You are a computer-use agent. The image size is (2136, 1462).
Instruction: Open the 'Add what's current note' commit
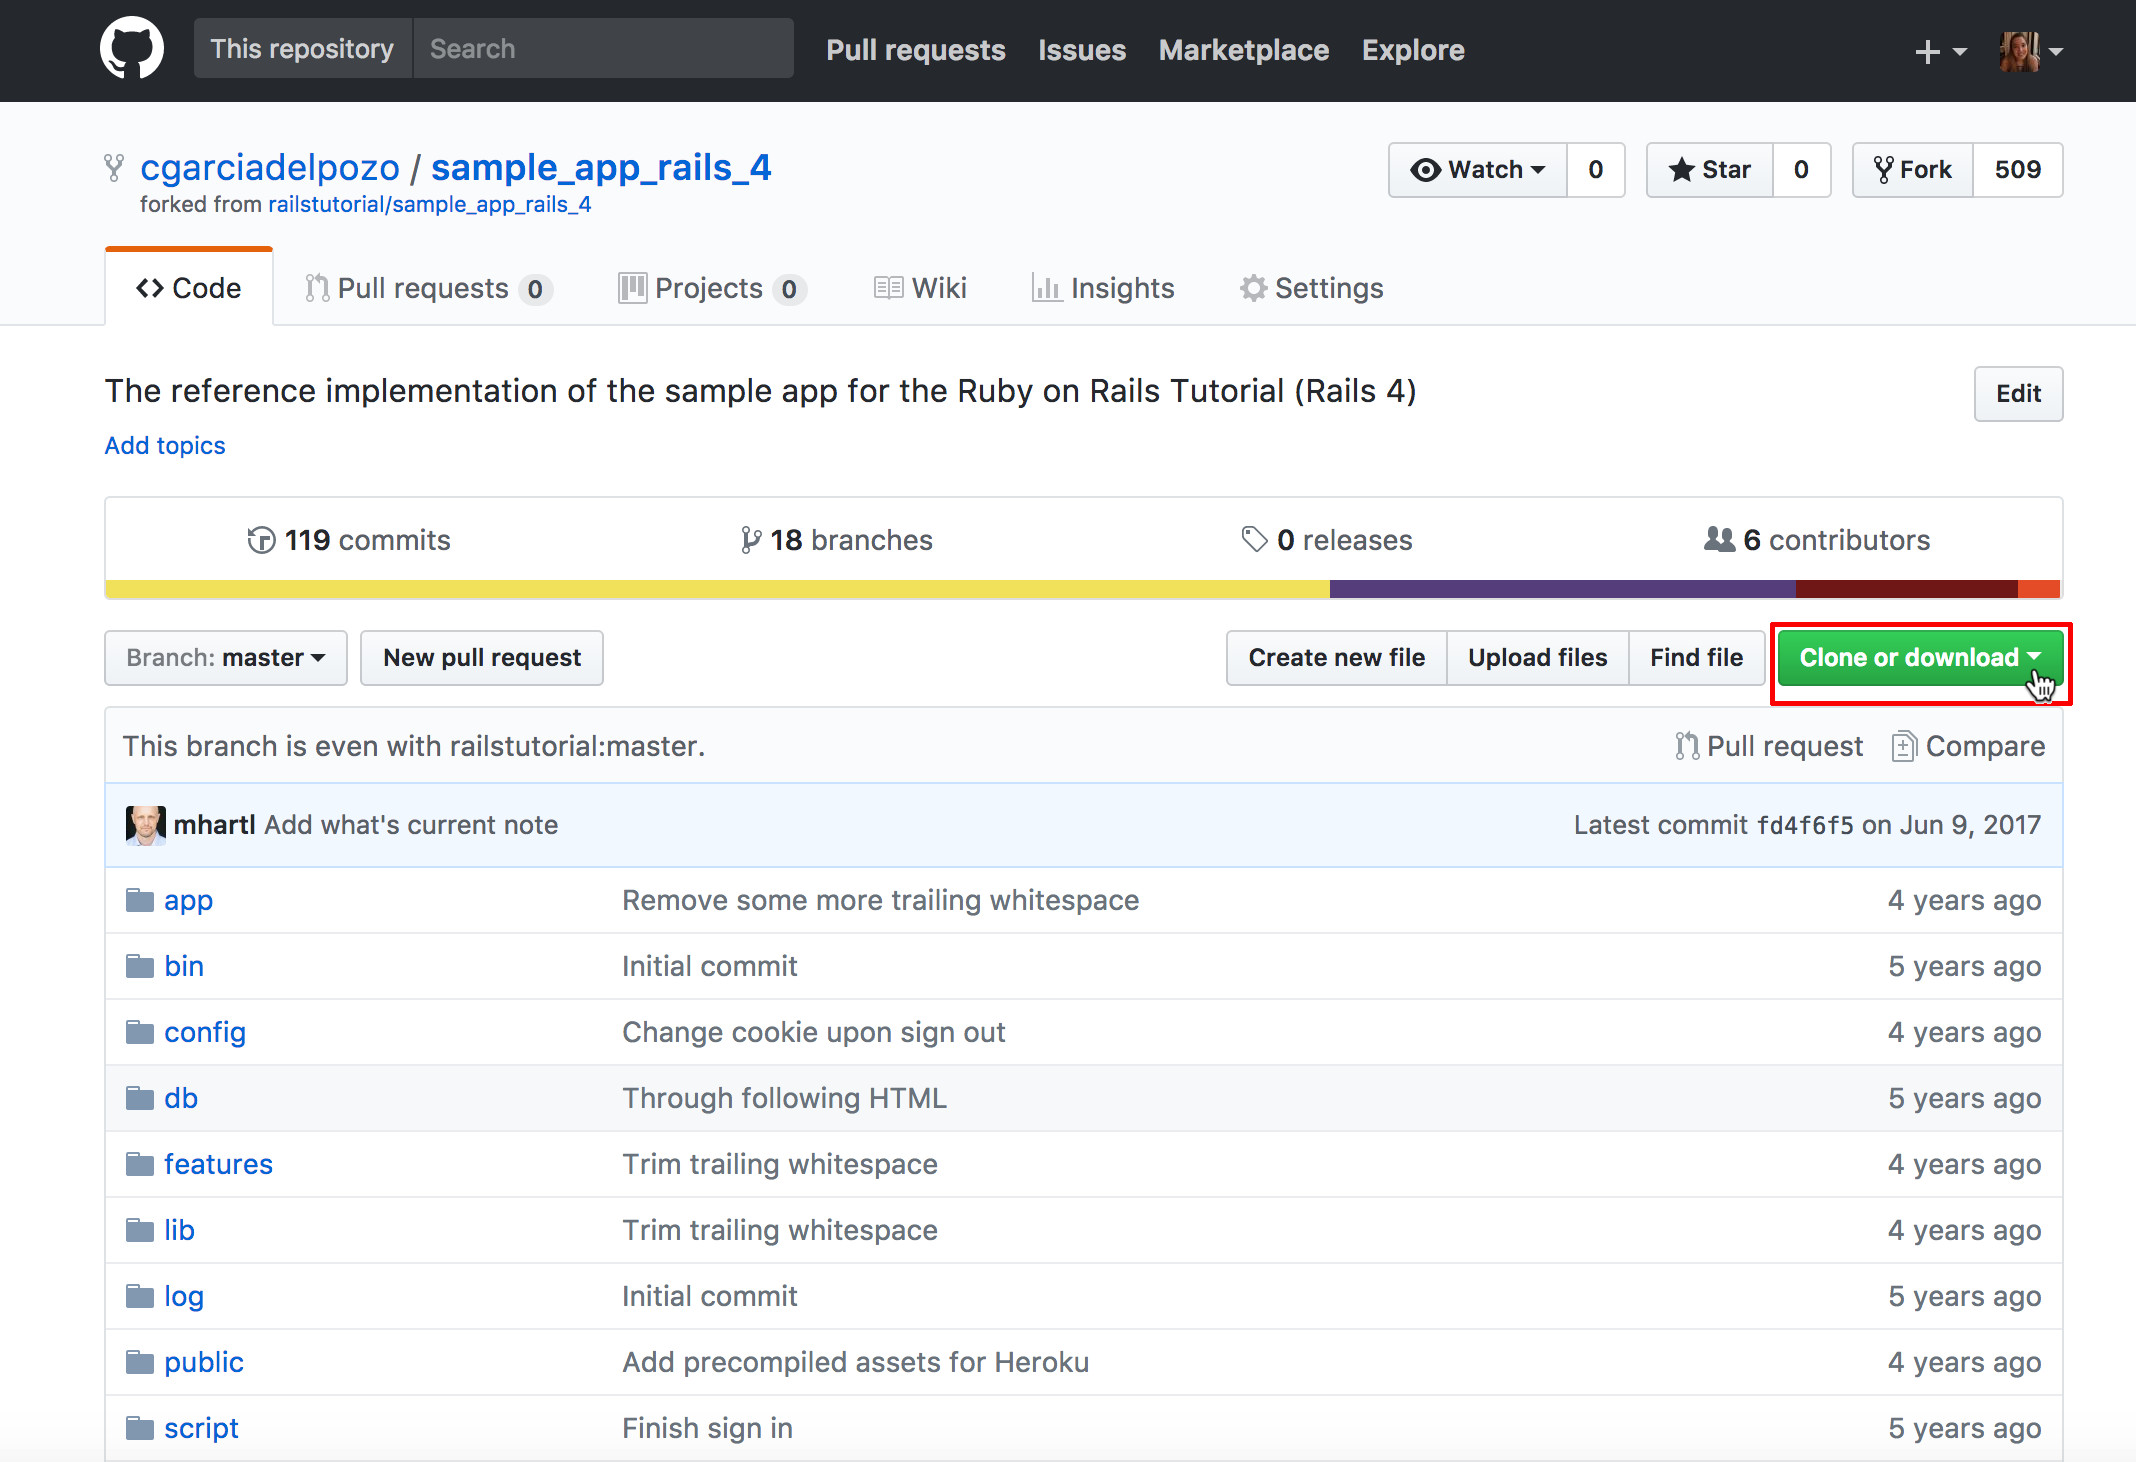pos(411,825)
